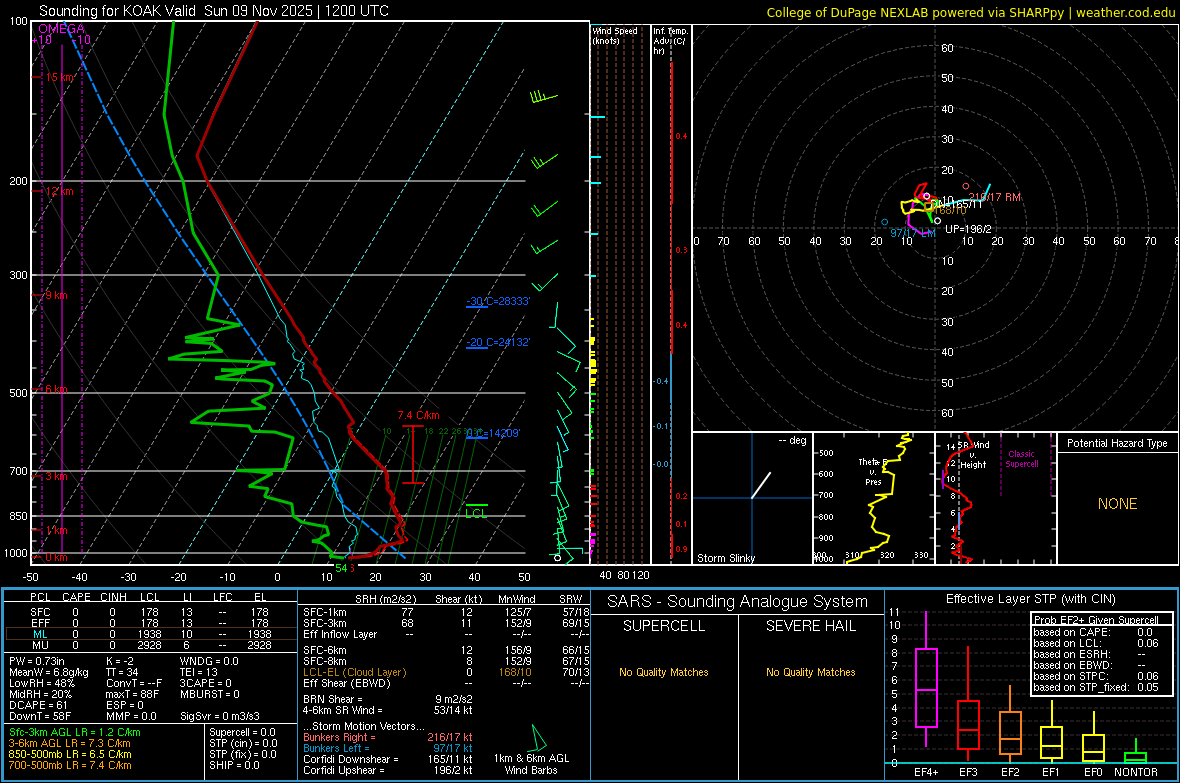Viewport: 1180px width, 783px height.
Task: Click the Storm Slinky panel label
Action: [x=726, y=558]
